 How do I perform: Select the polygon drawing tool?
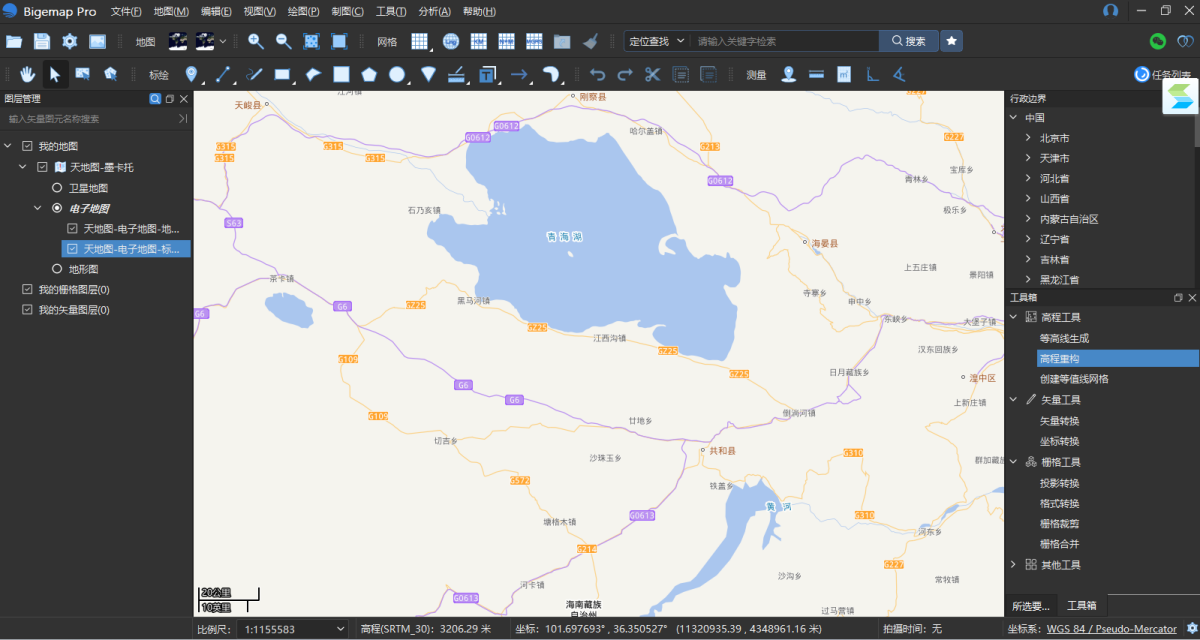(x=369, y=74)
